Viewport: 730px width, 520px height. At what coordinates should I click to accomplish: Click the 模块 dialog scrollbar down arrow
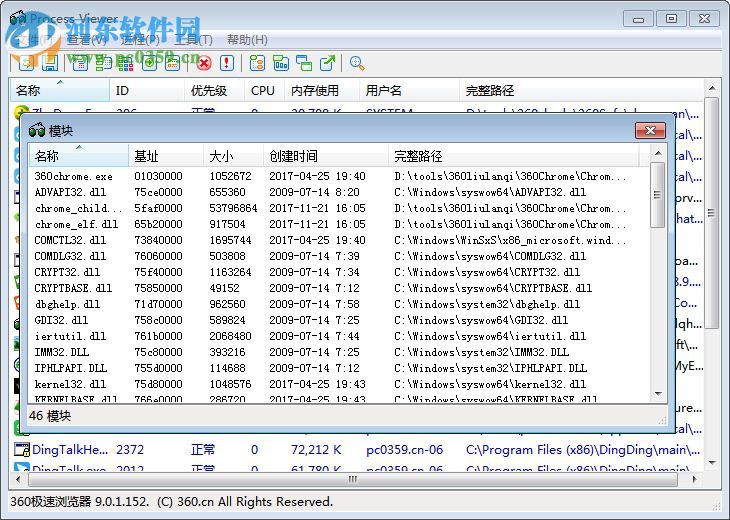[658, 394]
